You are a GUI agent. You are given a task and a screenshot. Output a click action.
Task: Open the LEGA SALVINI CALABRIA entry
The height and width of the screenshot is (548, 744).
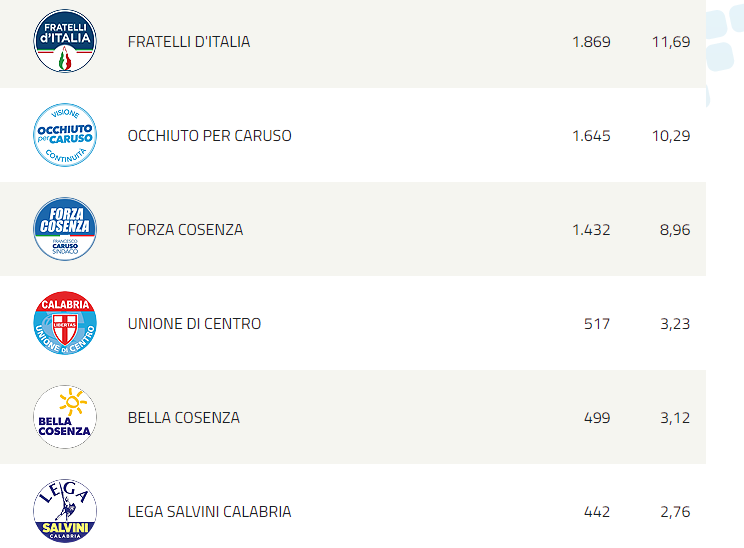coord(209,511)
